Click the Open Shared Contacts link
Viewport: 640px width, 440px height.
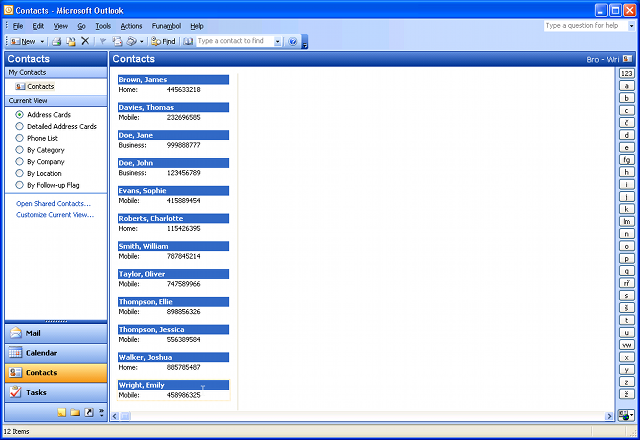(x=53, y=204)
